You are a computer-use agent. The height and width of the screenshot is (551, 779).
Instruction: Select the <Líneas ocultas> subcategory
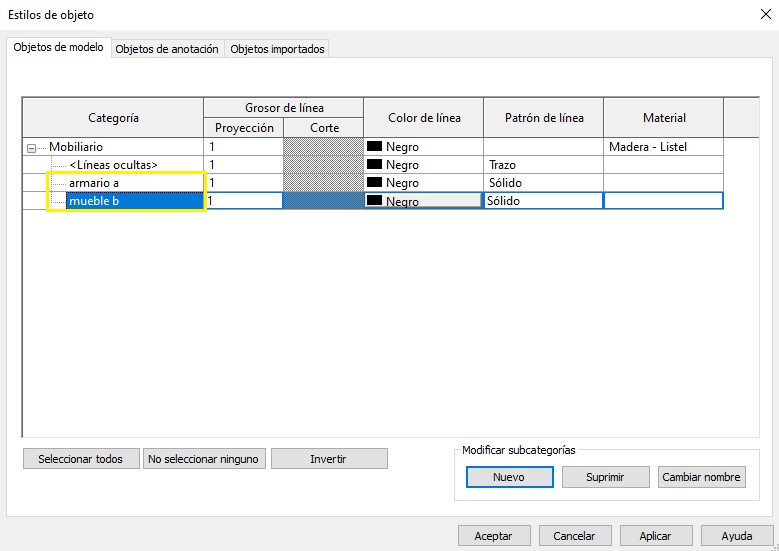click(113, 164)
